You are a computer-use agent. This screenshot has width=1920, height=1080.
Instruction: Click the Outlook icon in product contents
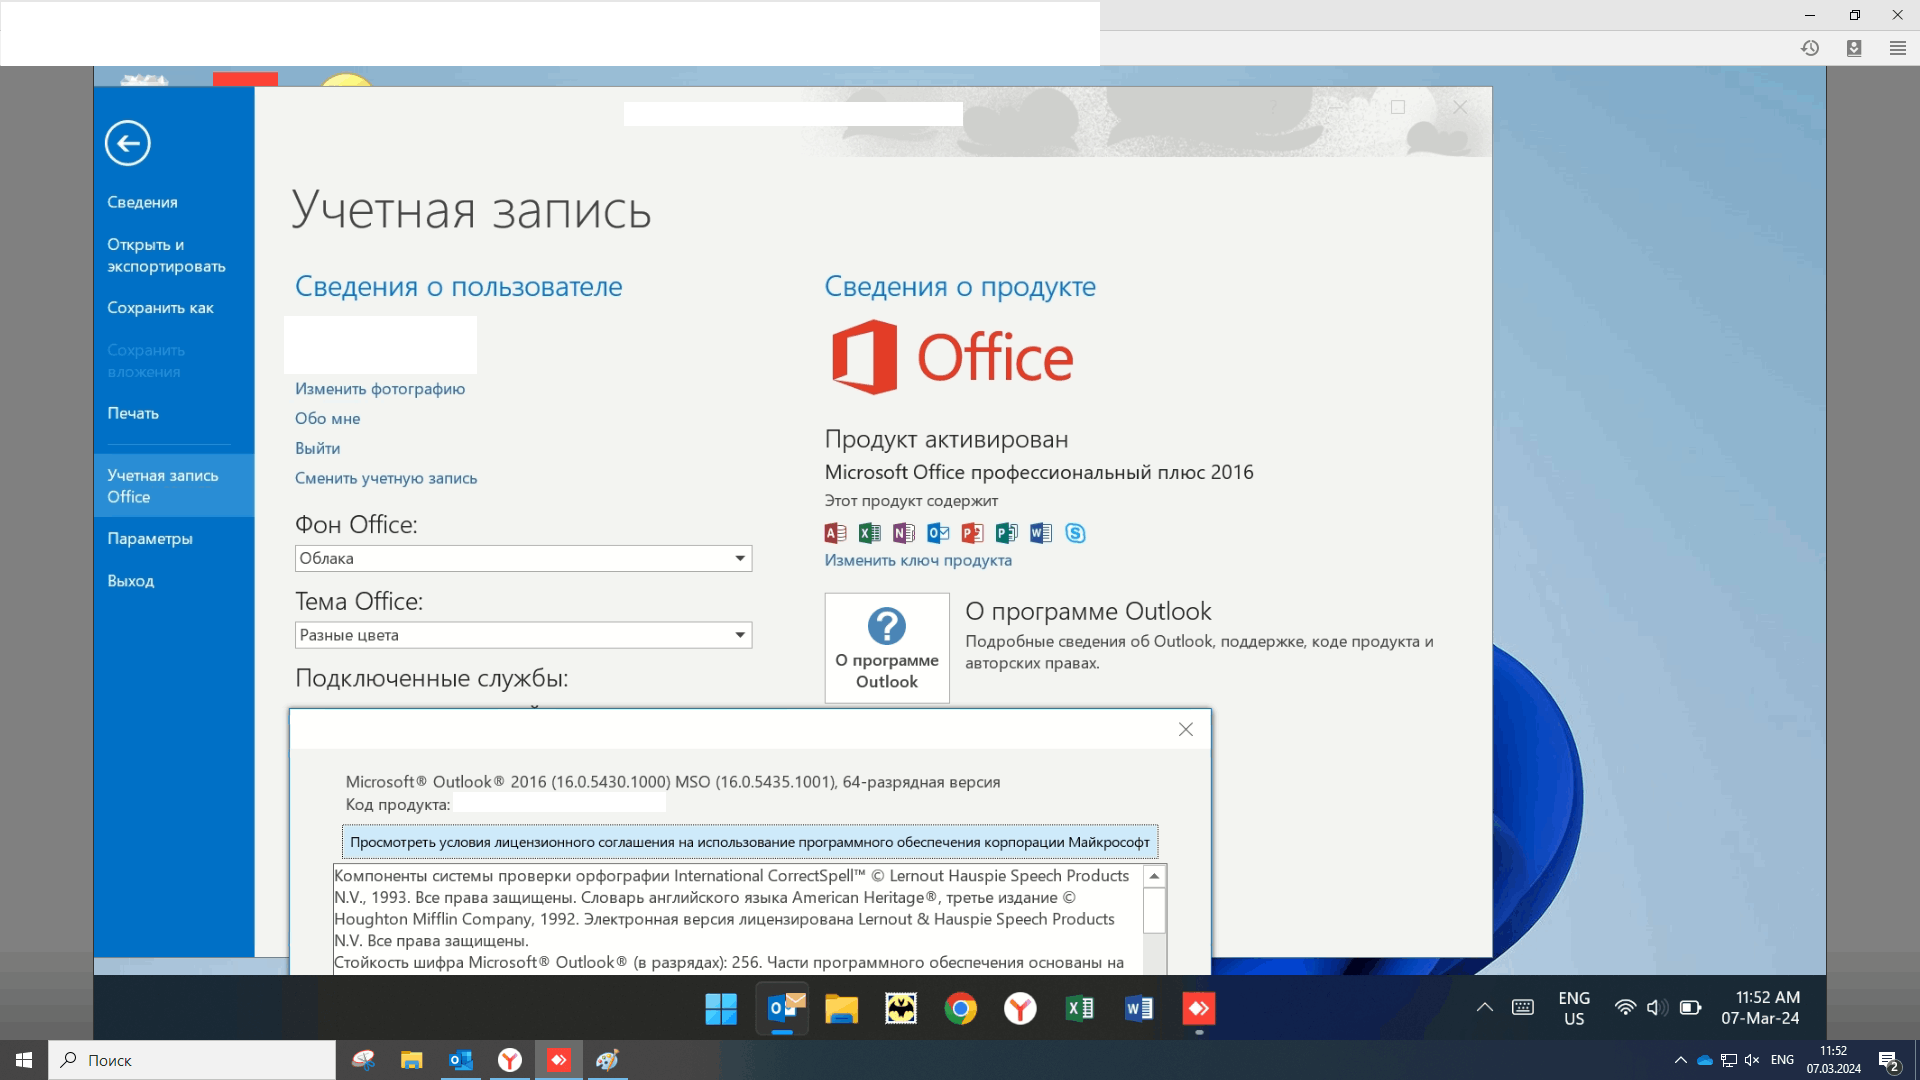pyautogui.click(x=938, y=533)
